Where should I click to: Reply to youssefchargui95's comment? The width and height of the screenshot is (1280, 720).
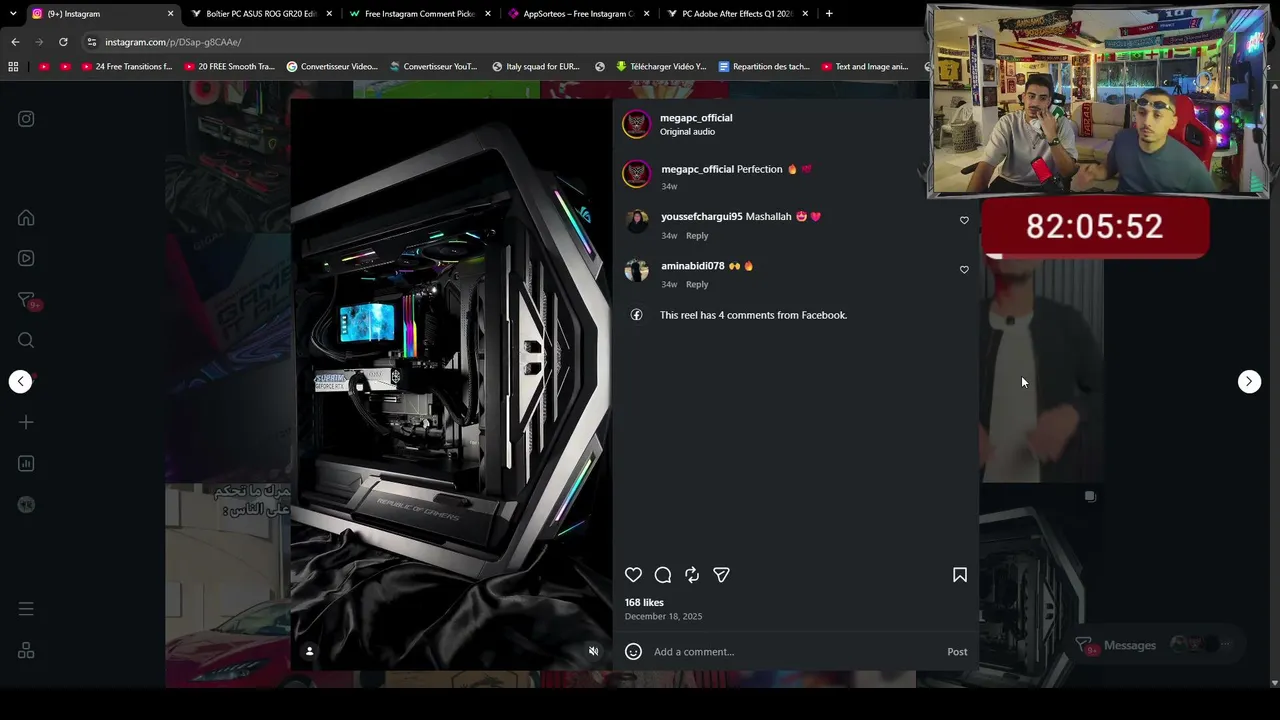tap(697, 236)
